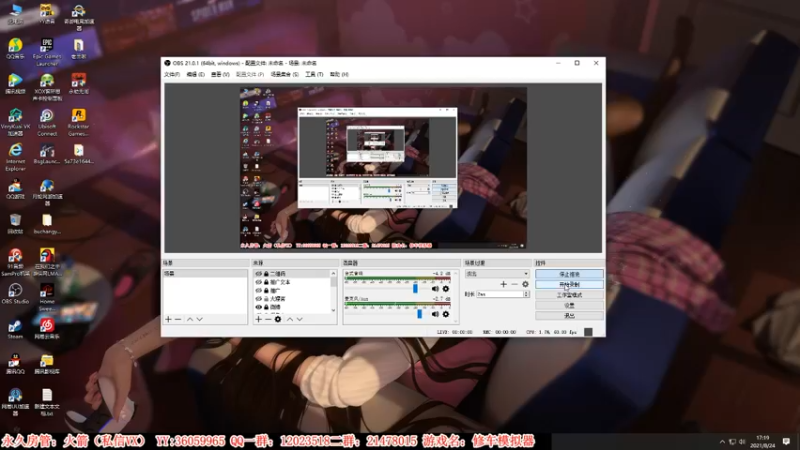Open 腾讯QQ penguin desktop icon

(x=15, y=364)
